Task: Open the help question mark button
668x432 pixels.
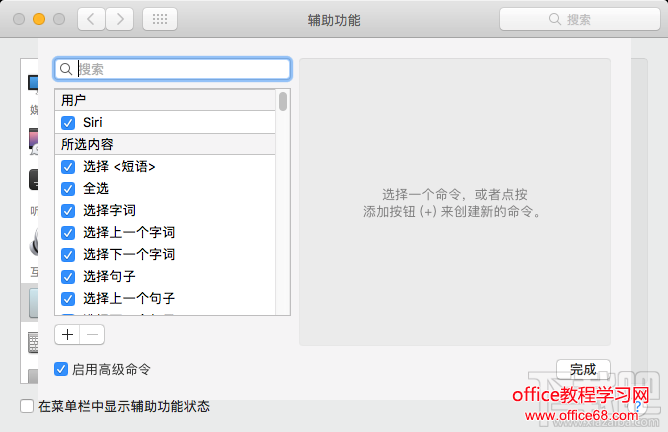Action: tap(638, 406)
